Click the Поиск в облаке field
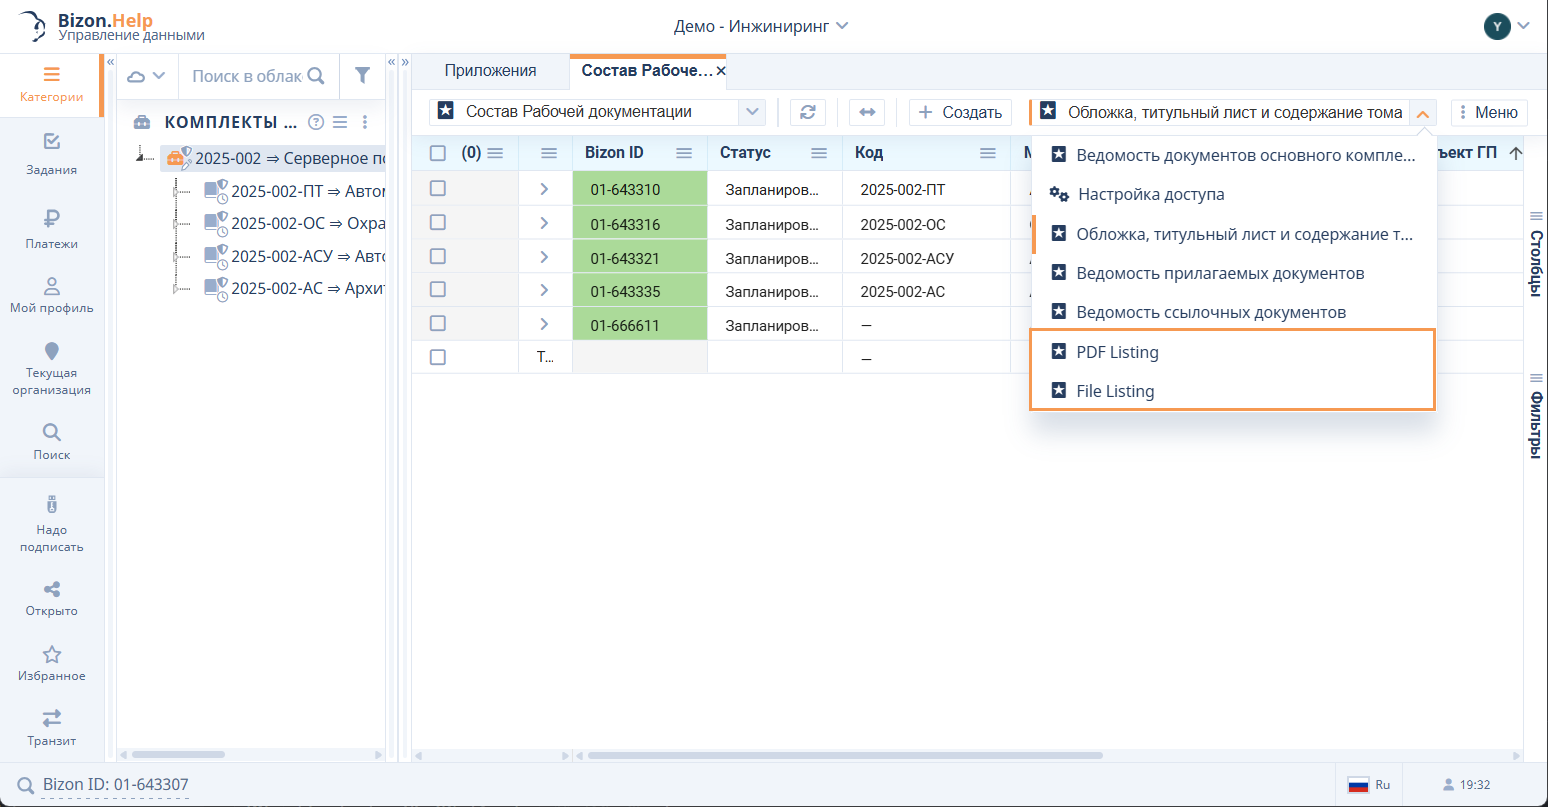 coord(247,76)
